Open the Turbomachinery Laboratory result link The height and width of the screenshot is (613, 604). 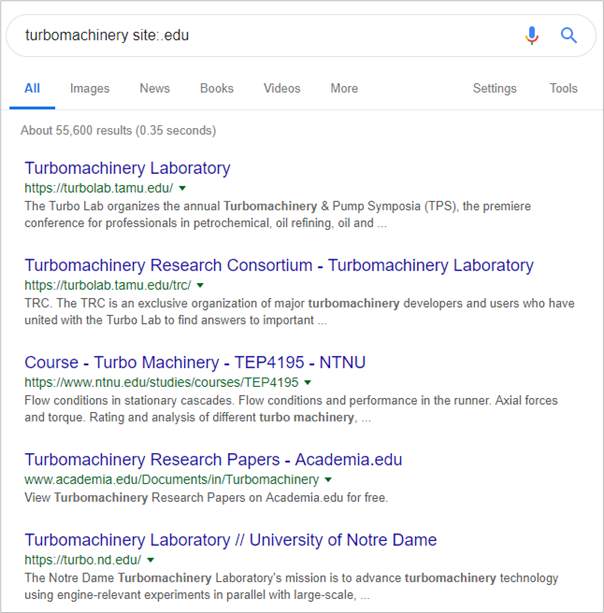tap(127, 168)
